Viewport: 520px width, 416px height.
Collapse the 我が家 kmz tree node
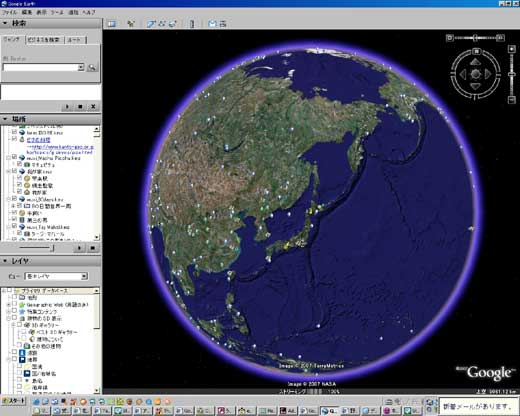pyautogui.click(x=9, y=171)
